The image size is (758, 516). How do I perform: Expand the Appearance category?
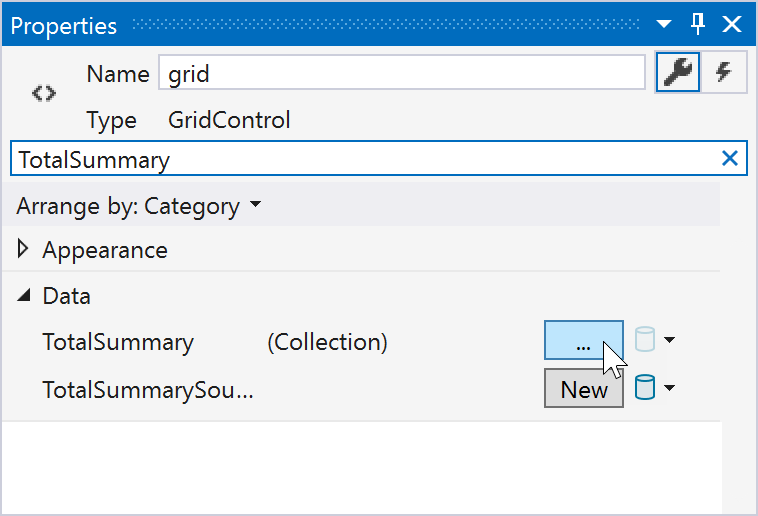pyautogui.click(x=25, y=249)
